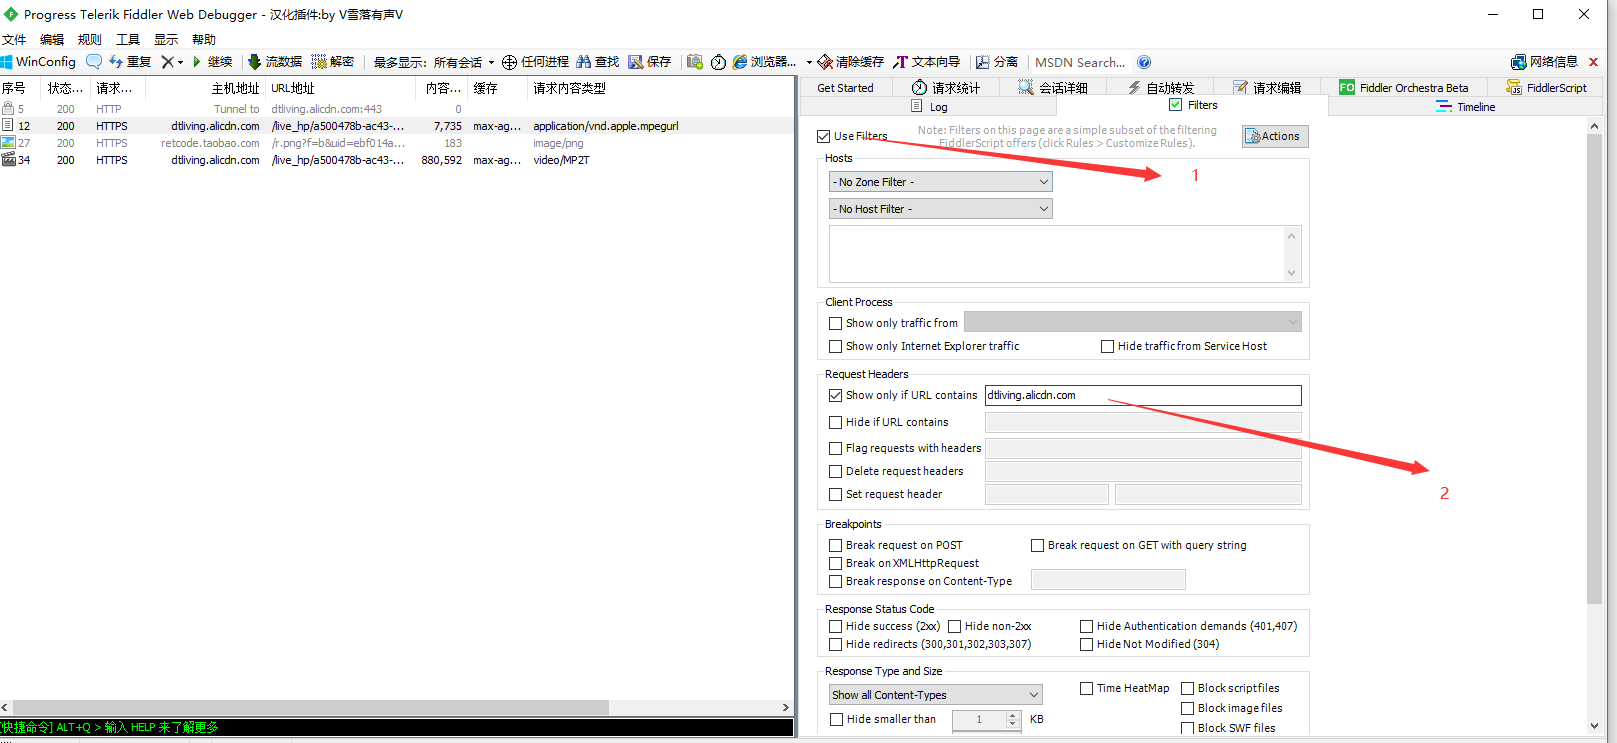Open the 文本向导 text wizard
Image resolution: width=1617 pixels, height=743 pixels.
click(927, 62)
